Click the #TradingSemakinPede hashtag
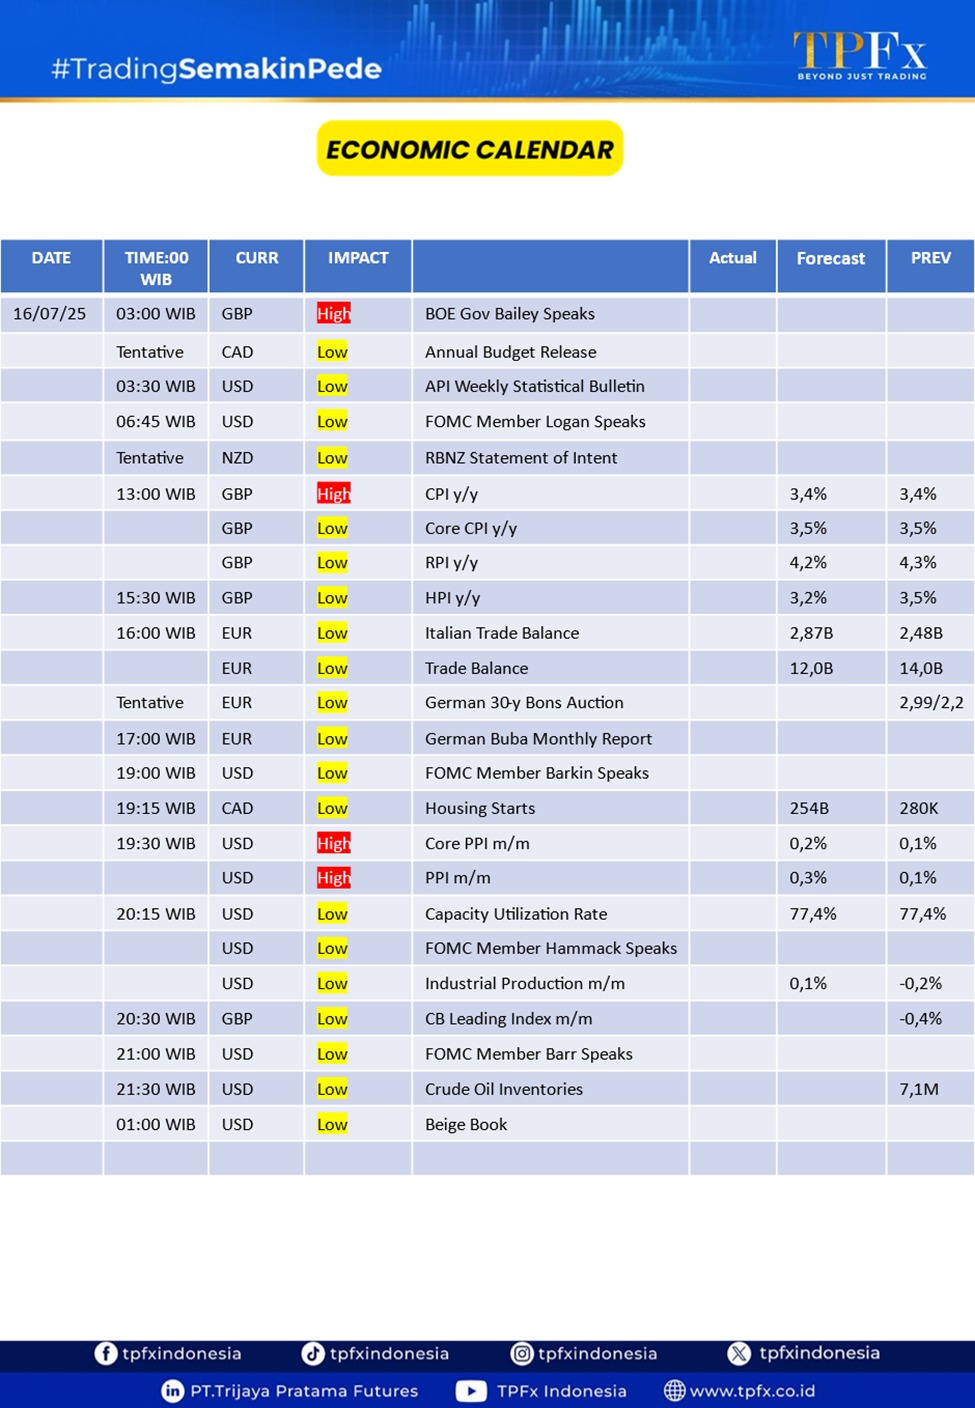 pos(216,68)
